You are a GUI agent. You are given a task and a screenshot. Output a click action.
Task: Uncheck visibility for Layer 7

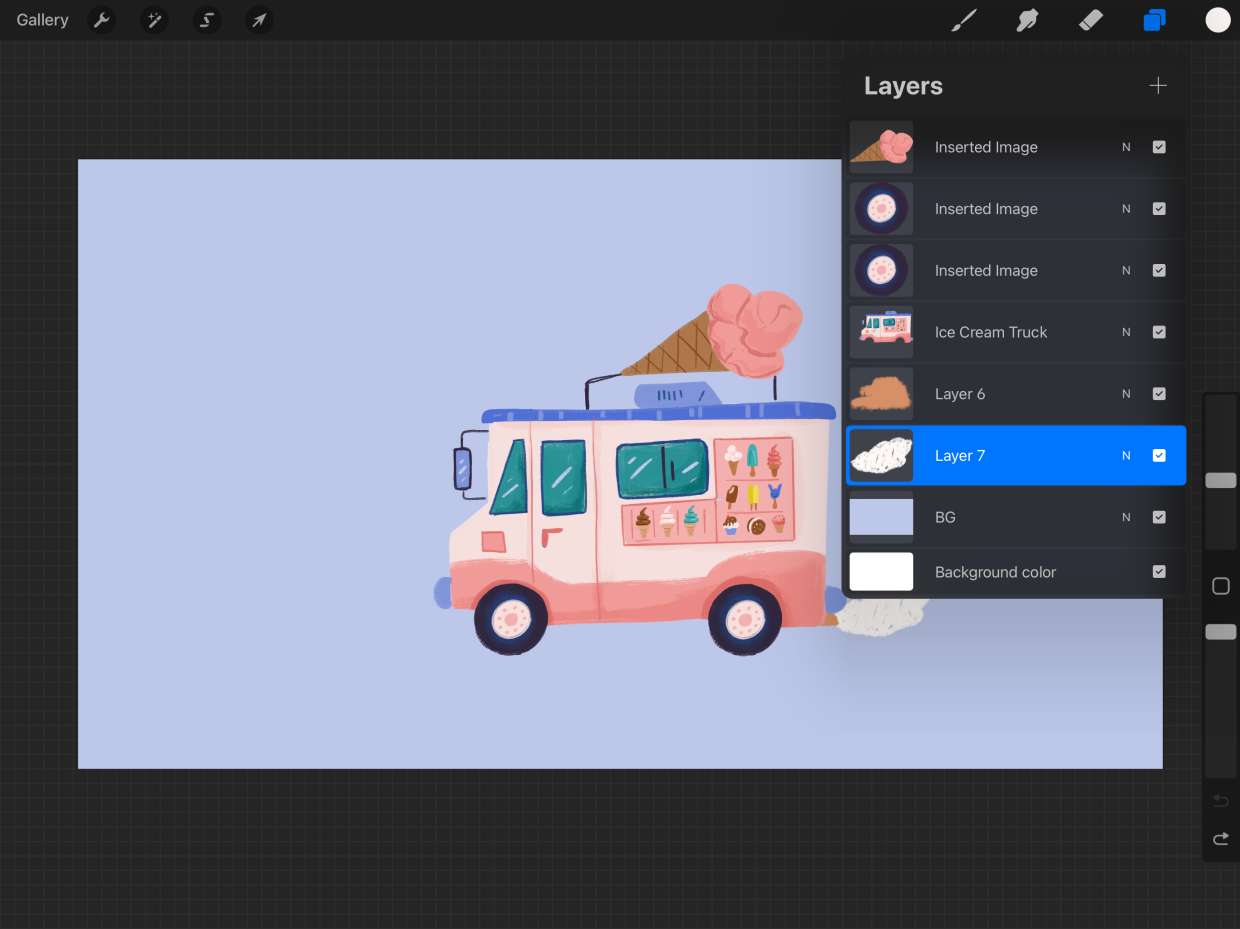point(1159,456)
